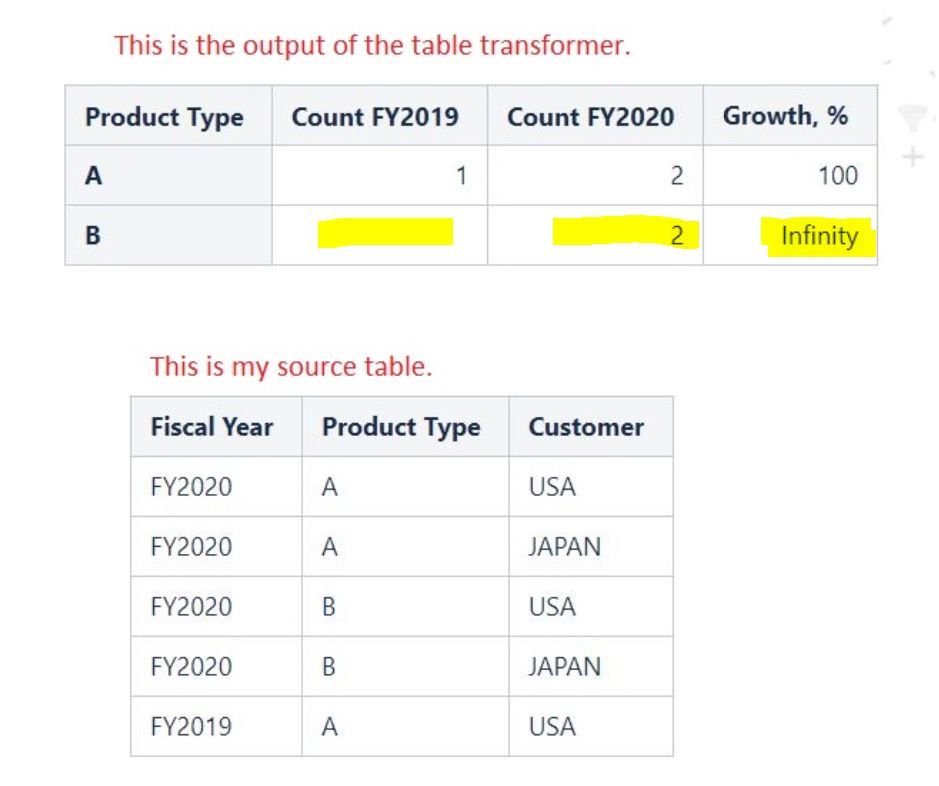Click the faint plus icon beside the table
This screenshot has width=939, height=786.
tap(913, 157)
